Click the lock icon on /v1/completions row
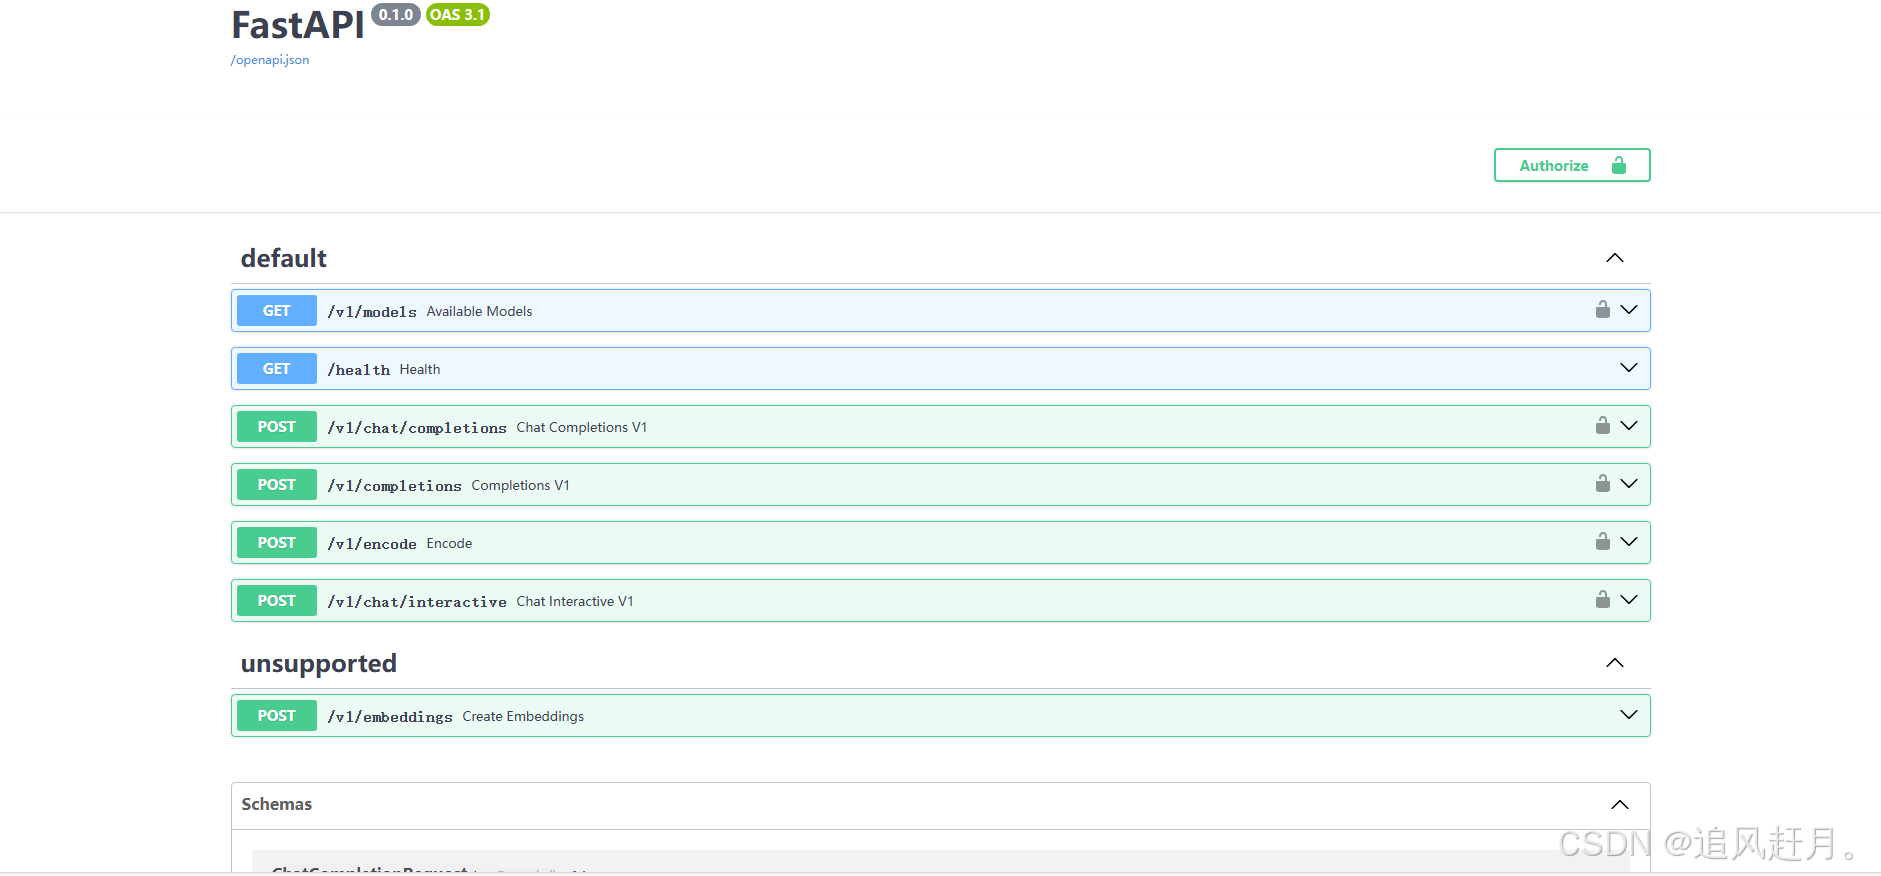 pyautogui.click(x=1602, y=484)
